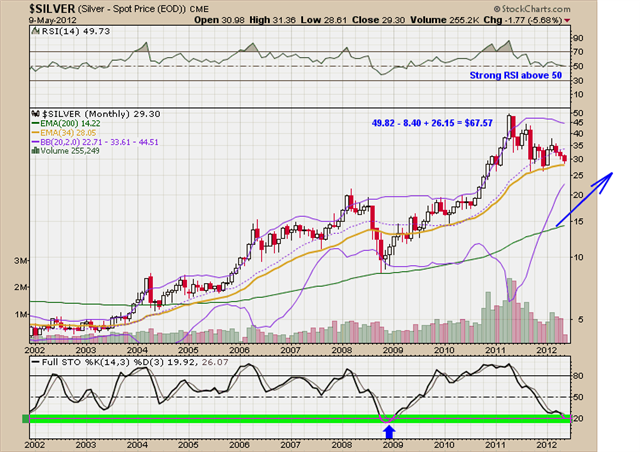Click the orange EMA(34) legend marker
Image resolution: width=640 pixels, height=452 pixels.
[x=35, y=135]
